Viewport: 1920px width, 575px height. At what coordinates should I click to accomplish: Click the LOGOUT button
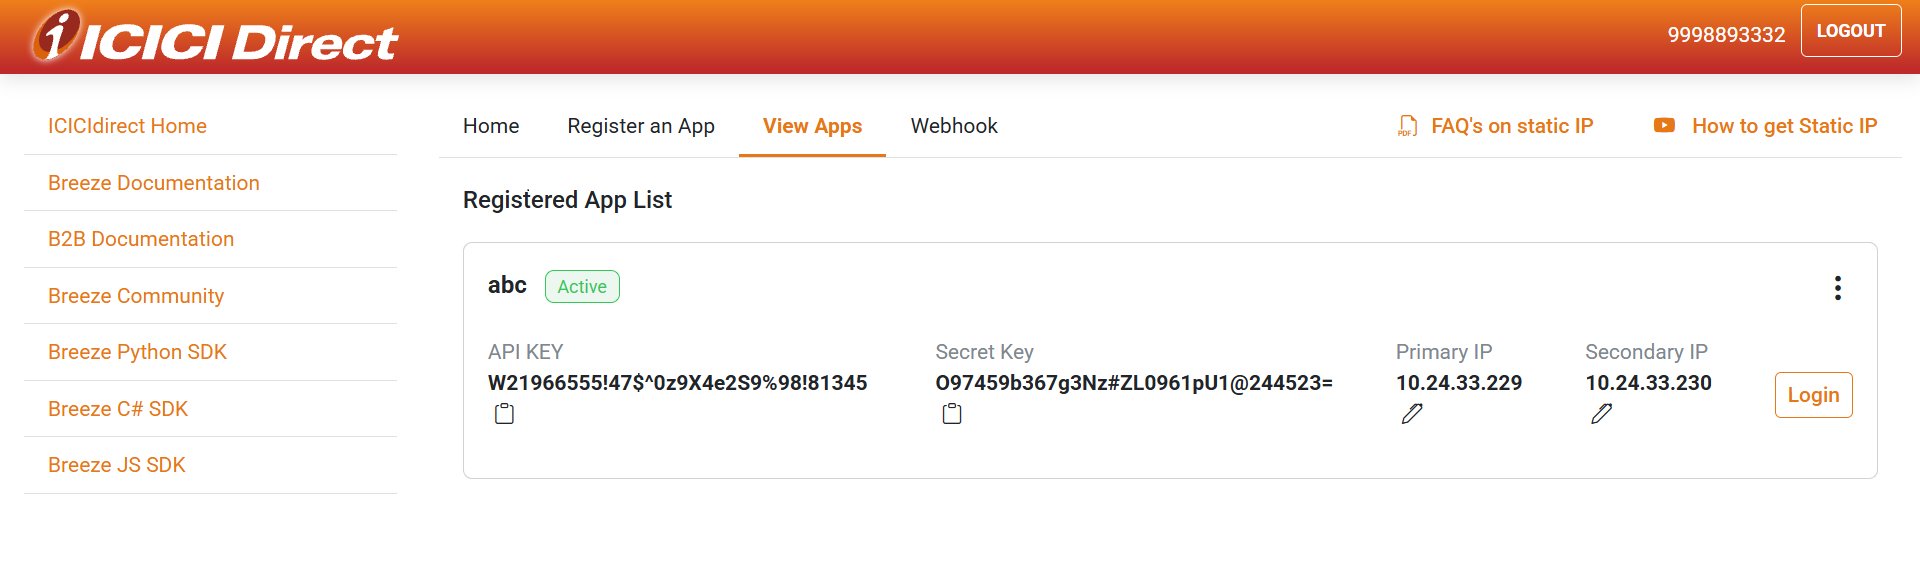click(1850, 31)
